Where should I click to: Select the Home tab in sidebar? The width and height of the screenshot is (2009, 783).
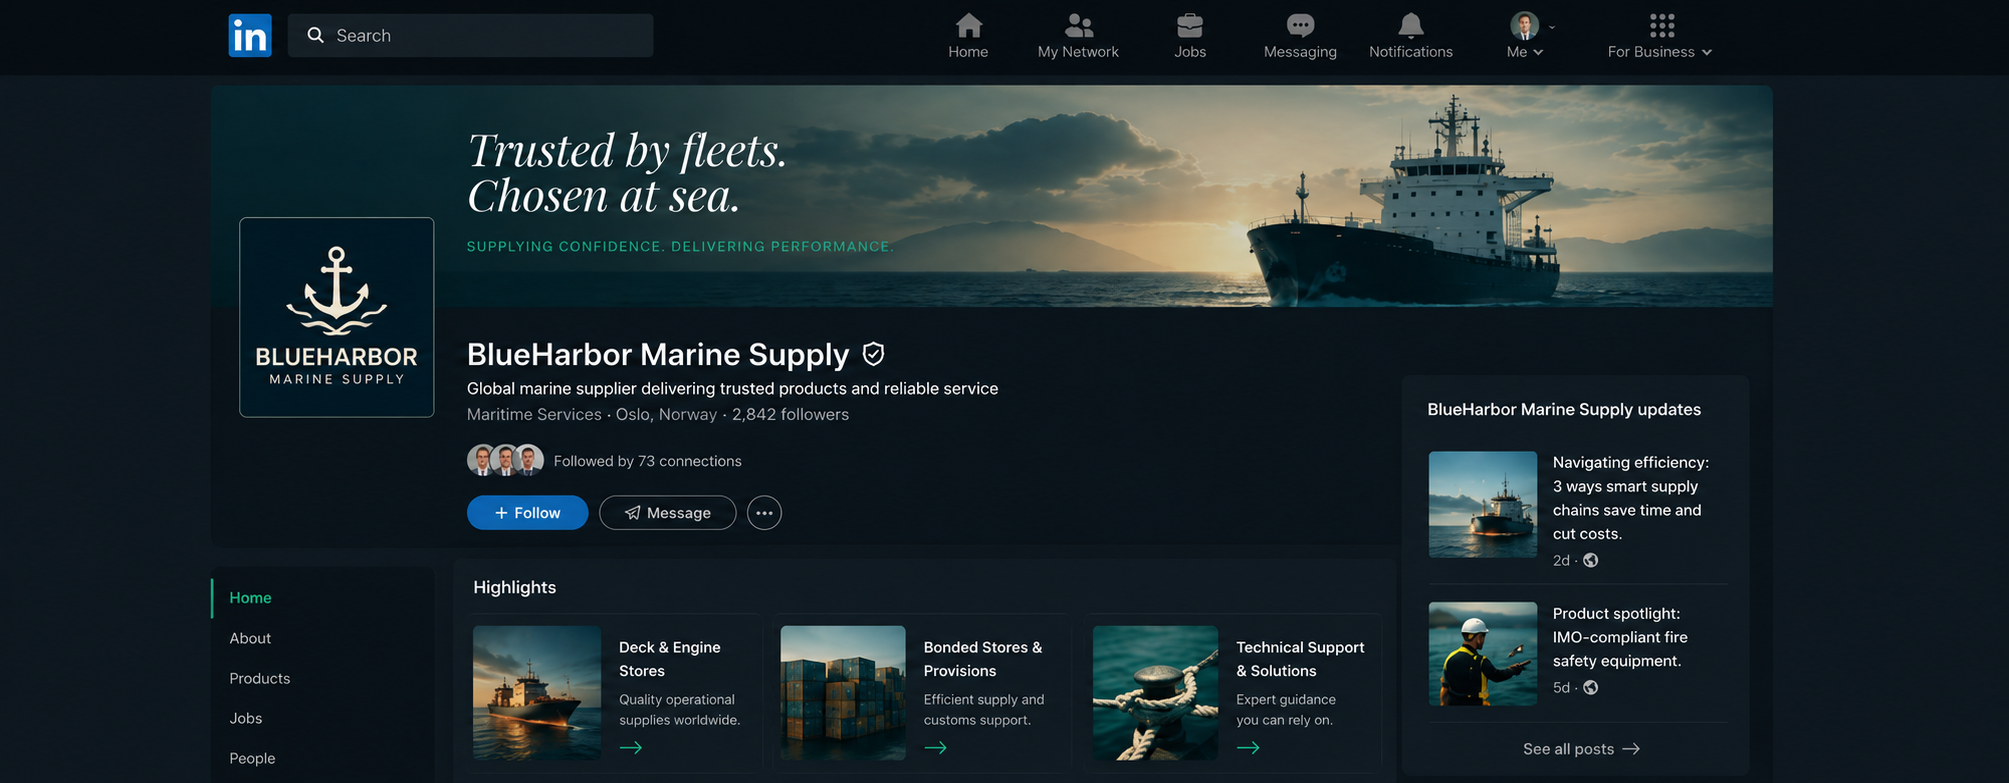[x=250, y=598]
